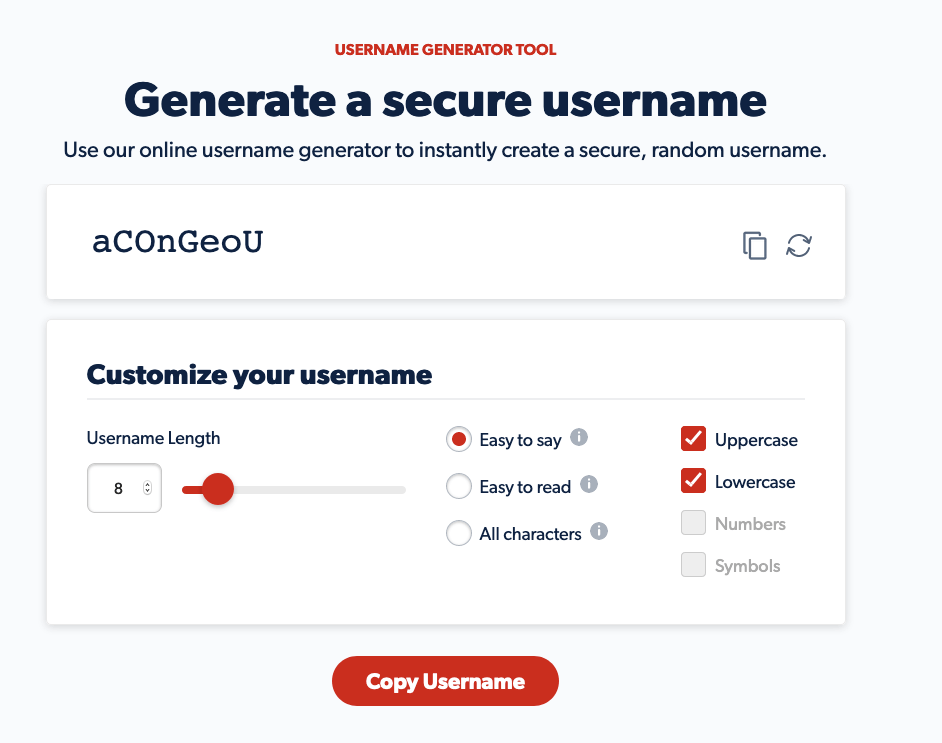Click the copy username icon

pyautogui.click(x=755, y=244)
